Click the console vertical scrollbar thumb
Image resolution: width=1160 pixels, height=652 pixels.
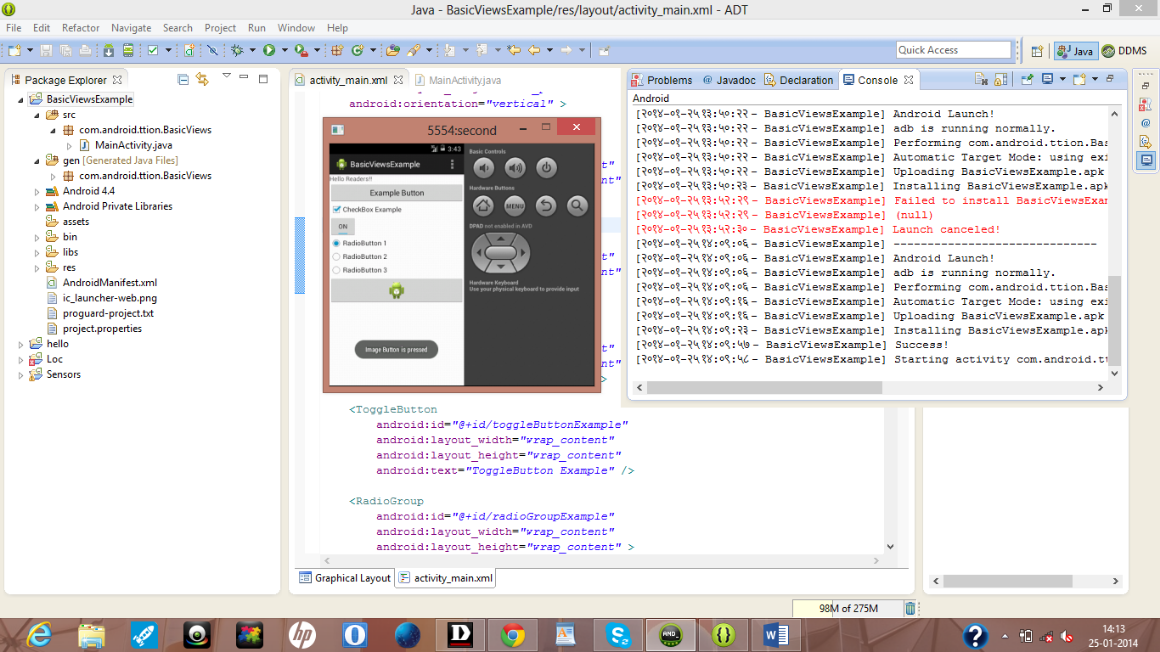(x=1115, y=320)
